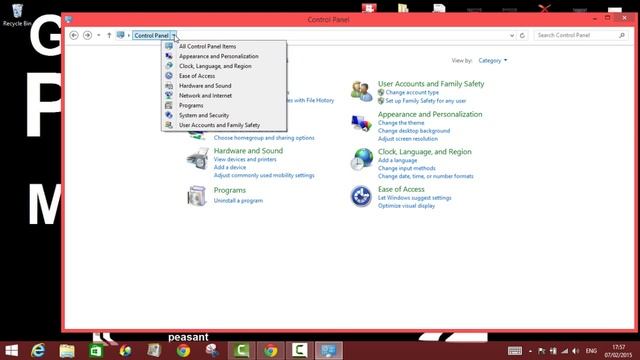Open the Clock, Language, and Region globe icon
This screenshot has width=640, height=360.
362,159
